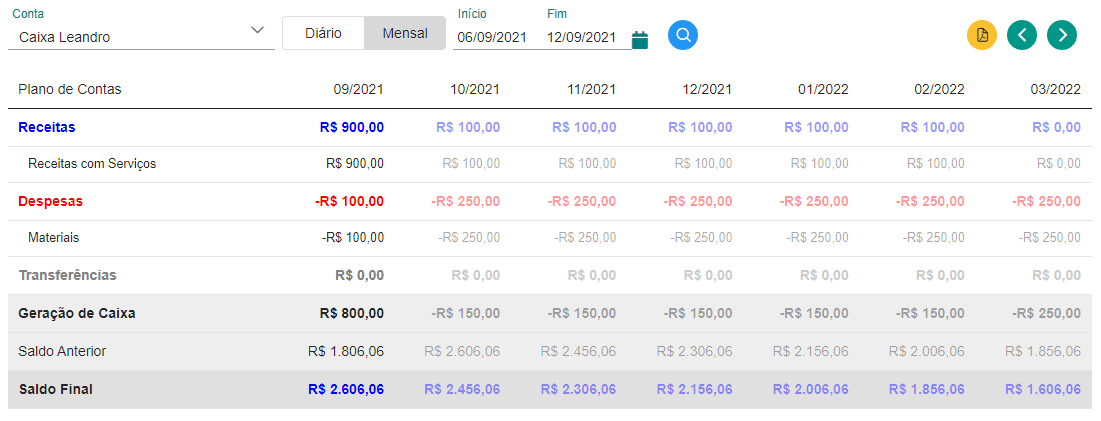Click the 09/2021 column header
Screen dimensions: 1101x421
pyautogui.click(x=359, y=89)
